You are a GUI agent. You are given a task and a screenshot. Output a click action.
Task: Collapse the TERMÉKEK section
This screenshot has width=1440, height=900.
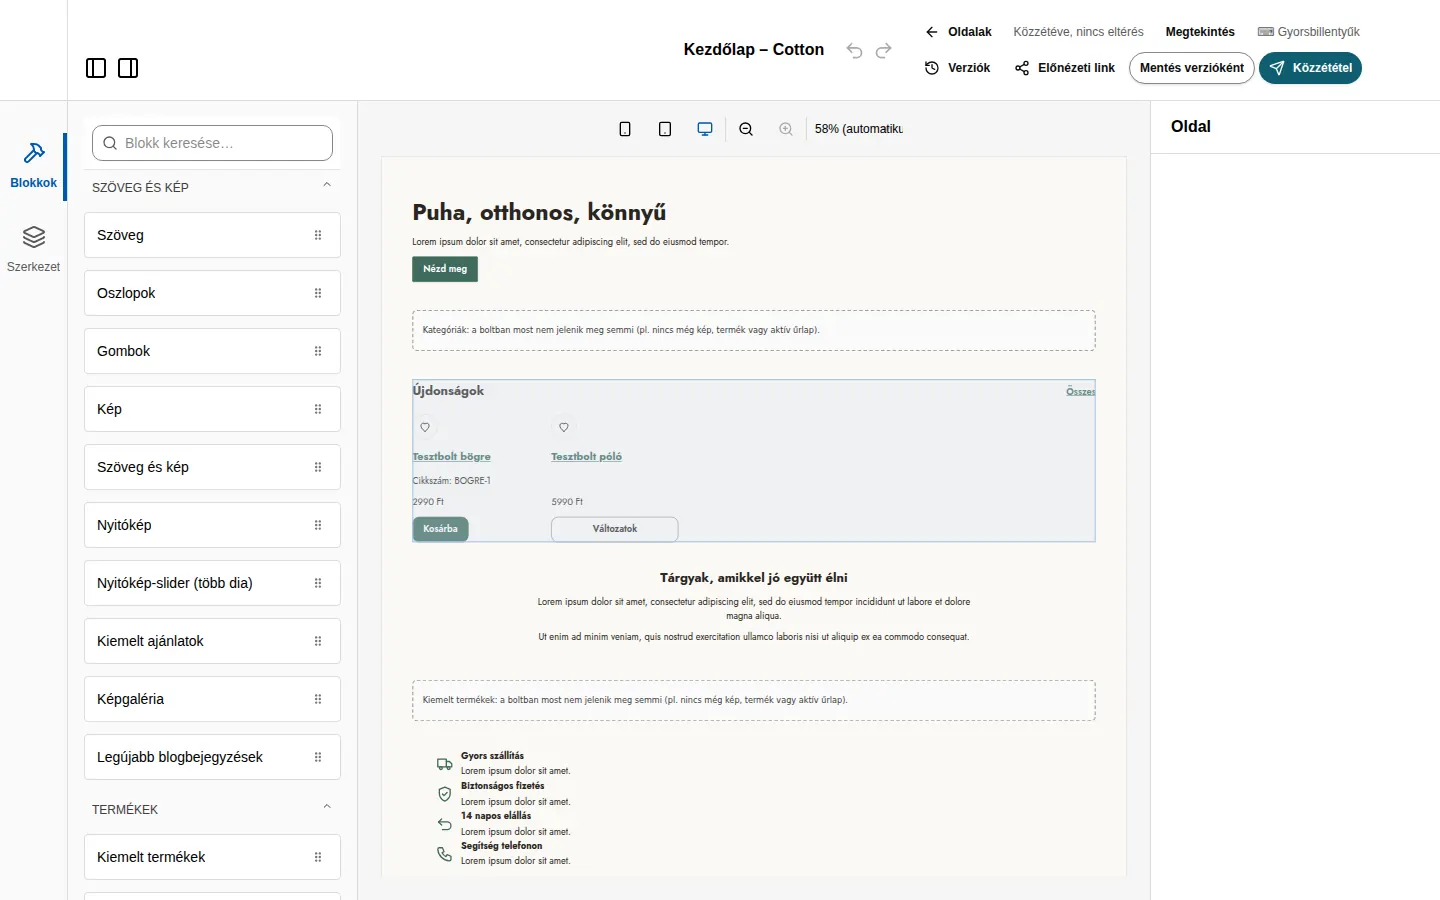click(x=327, y=807)
